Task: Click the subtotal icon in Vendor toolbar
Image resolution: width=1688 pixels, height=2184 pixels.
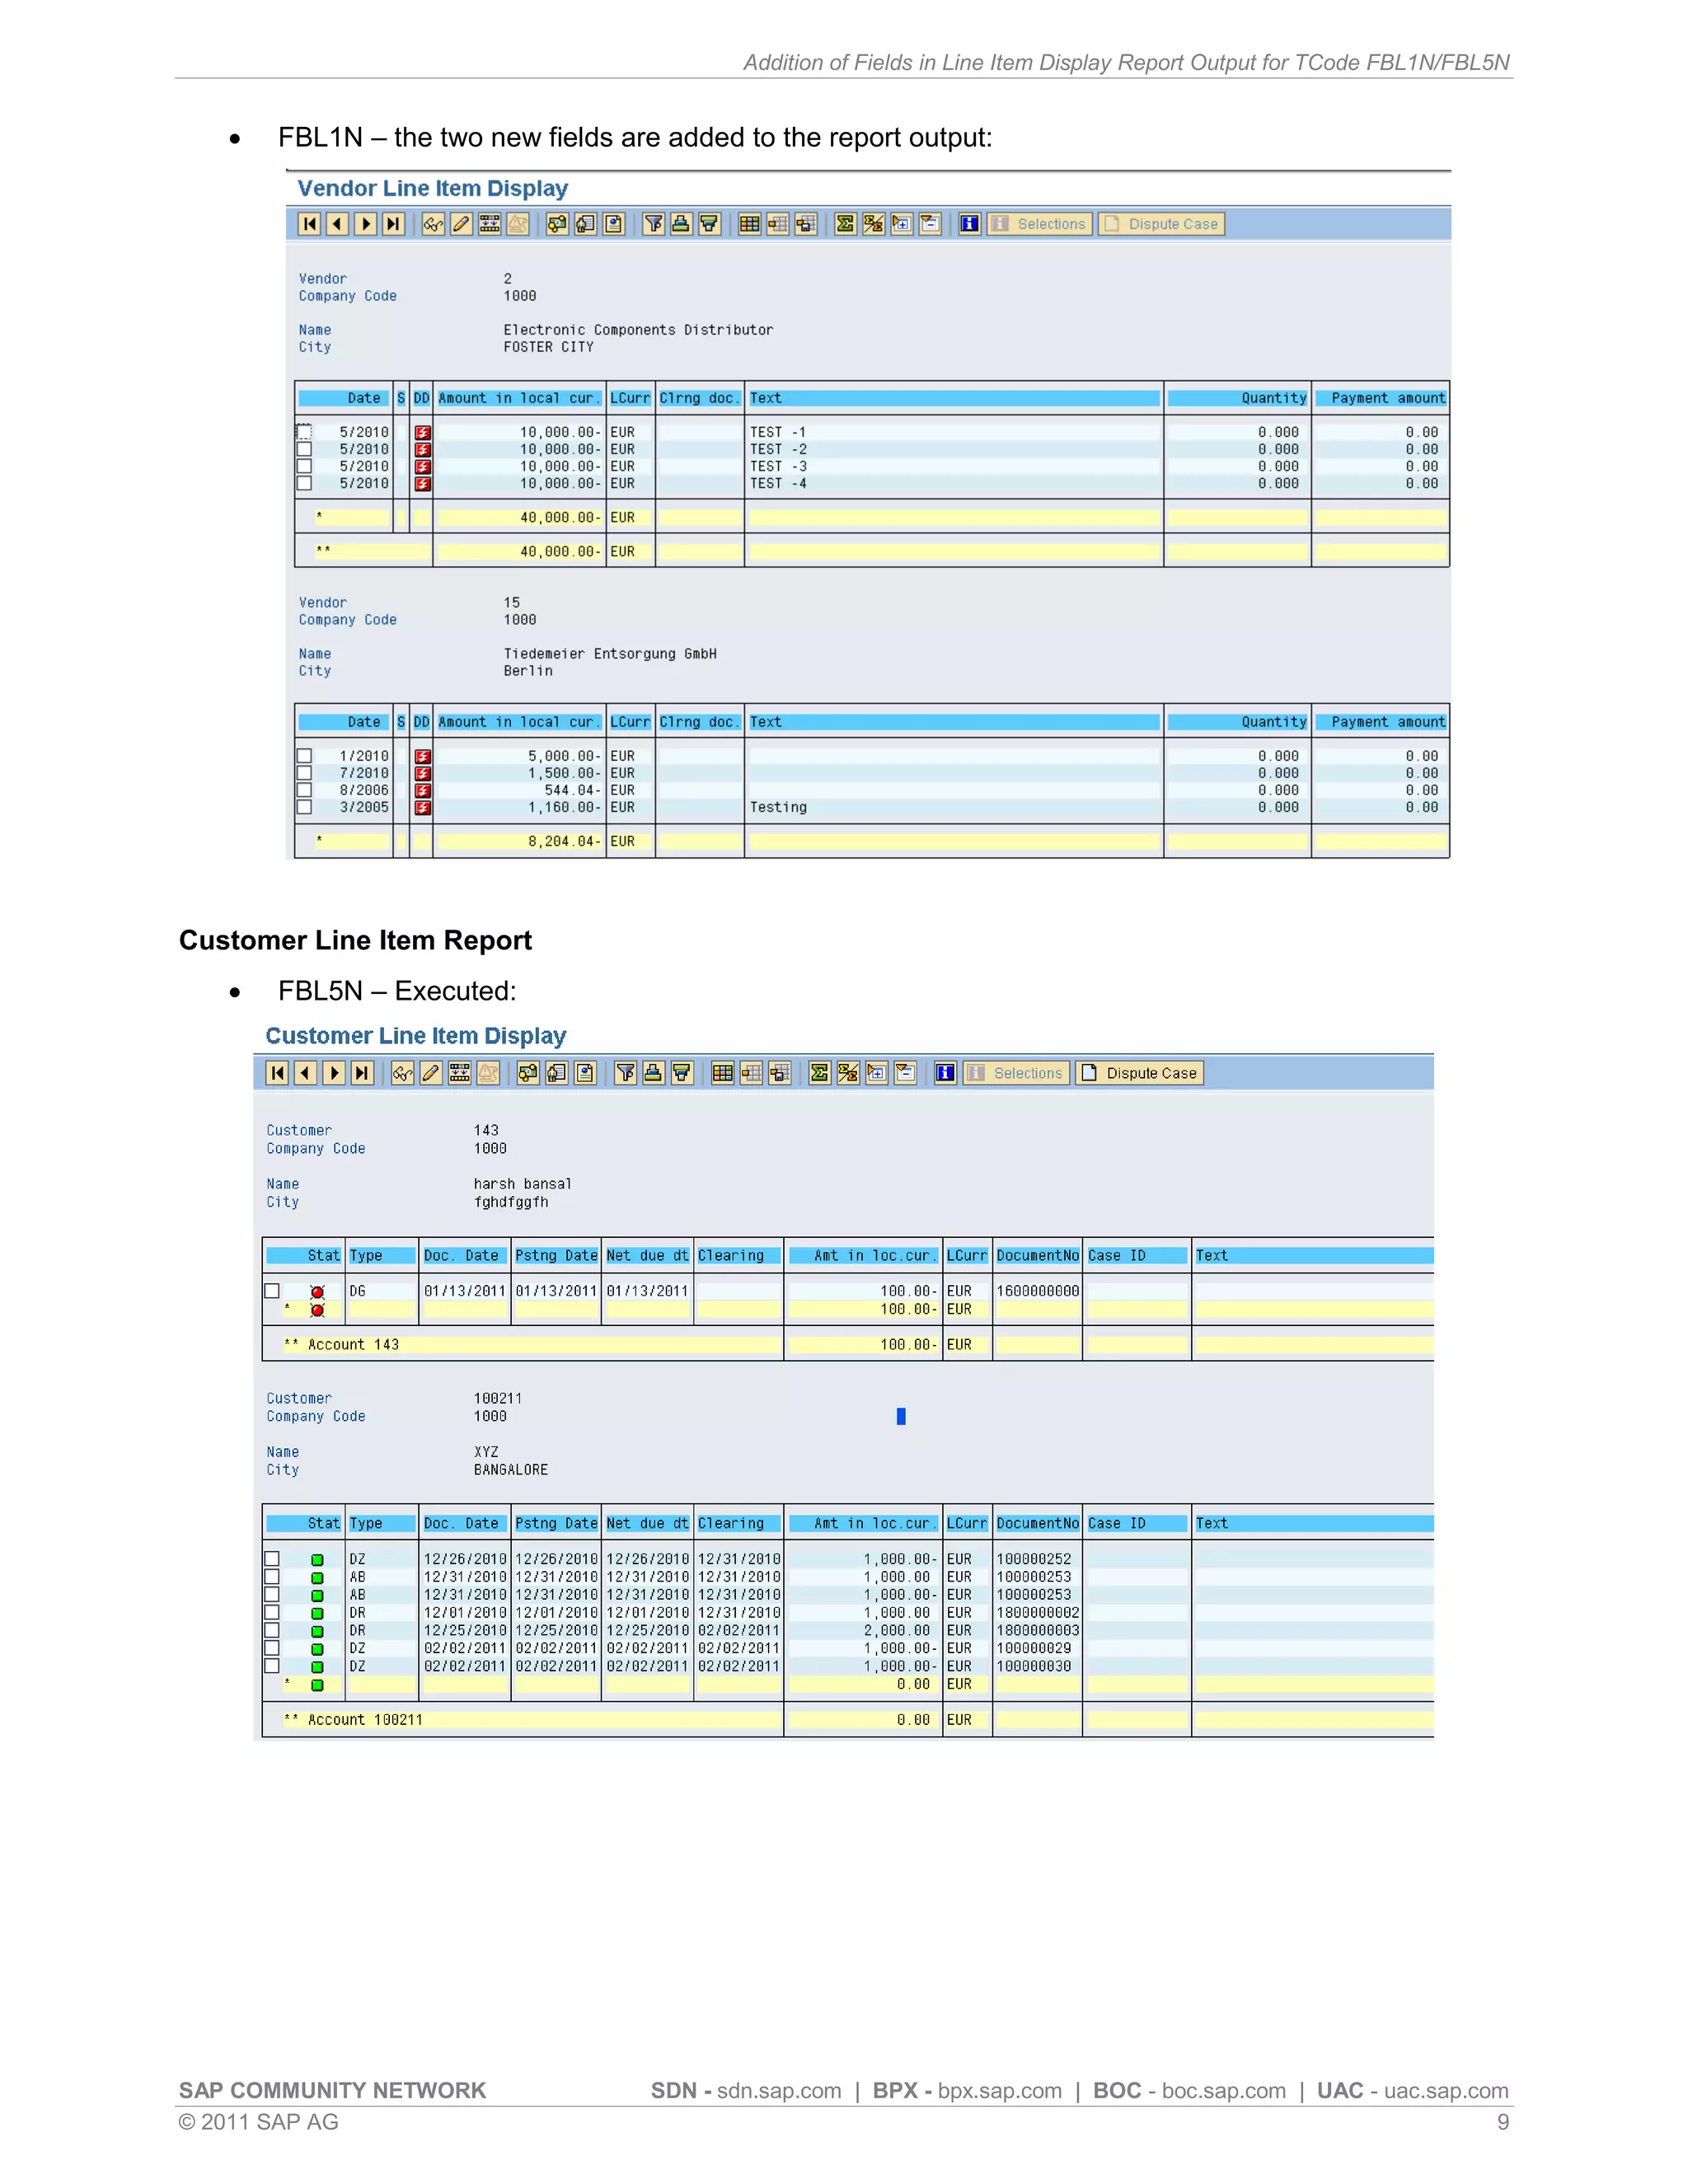Action: coord(873,224)
